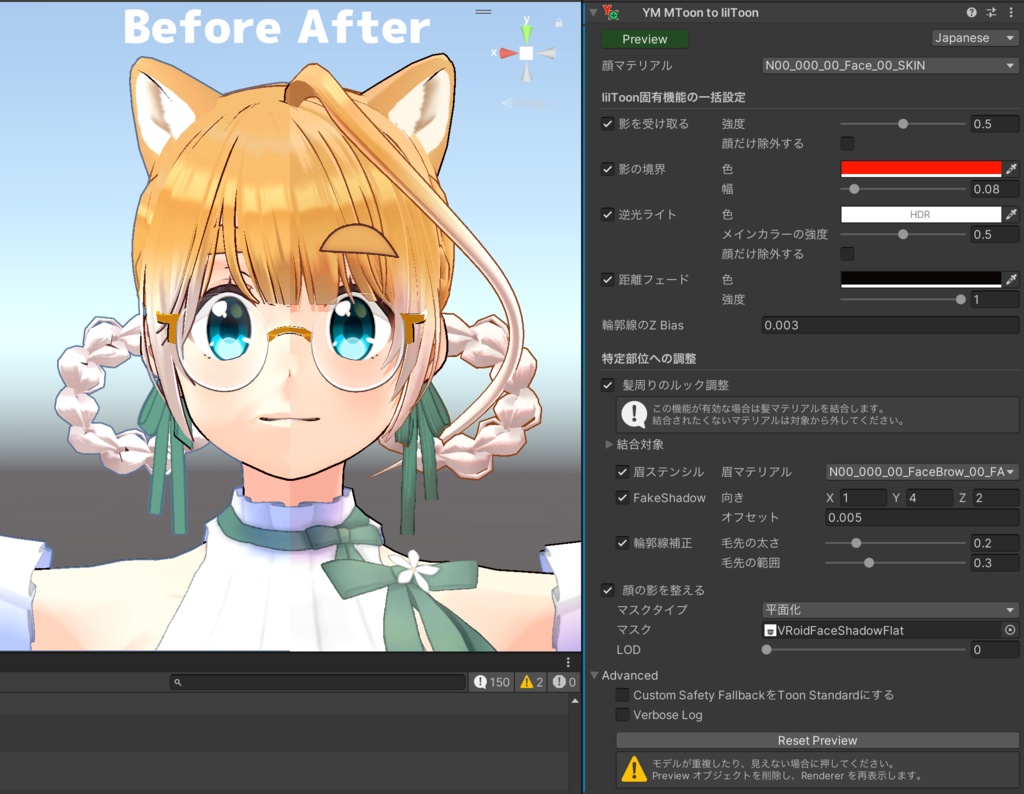The image size is (1024, 794).
Task: Click the Reset Preview button
Action: pyautogui.click(x=817, y=740)
